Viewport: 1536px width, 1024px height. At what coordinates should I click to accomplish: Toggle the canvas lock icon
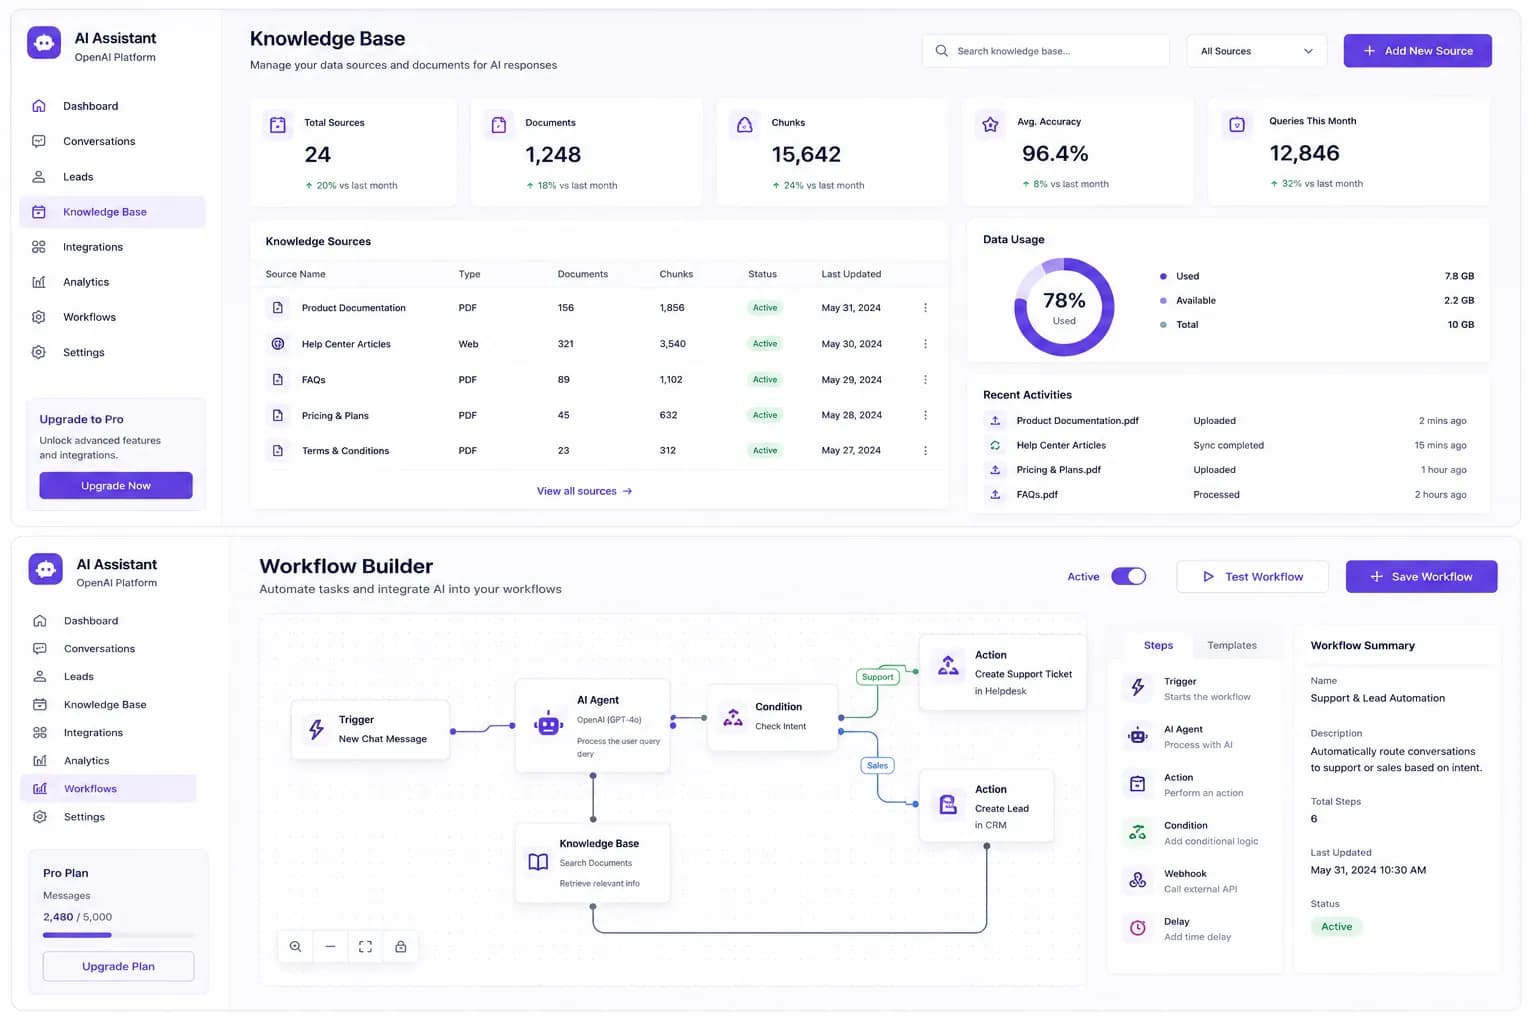pos(401,947)
